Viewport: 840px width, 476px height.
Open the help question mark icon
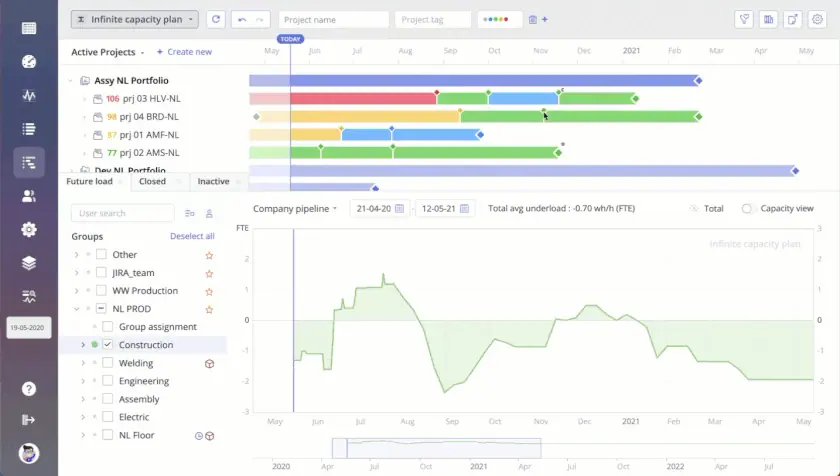point(28,389)
